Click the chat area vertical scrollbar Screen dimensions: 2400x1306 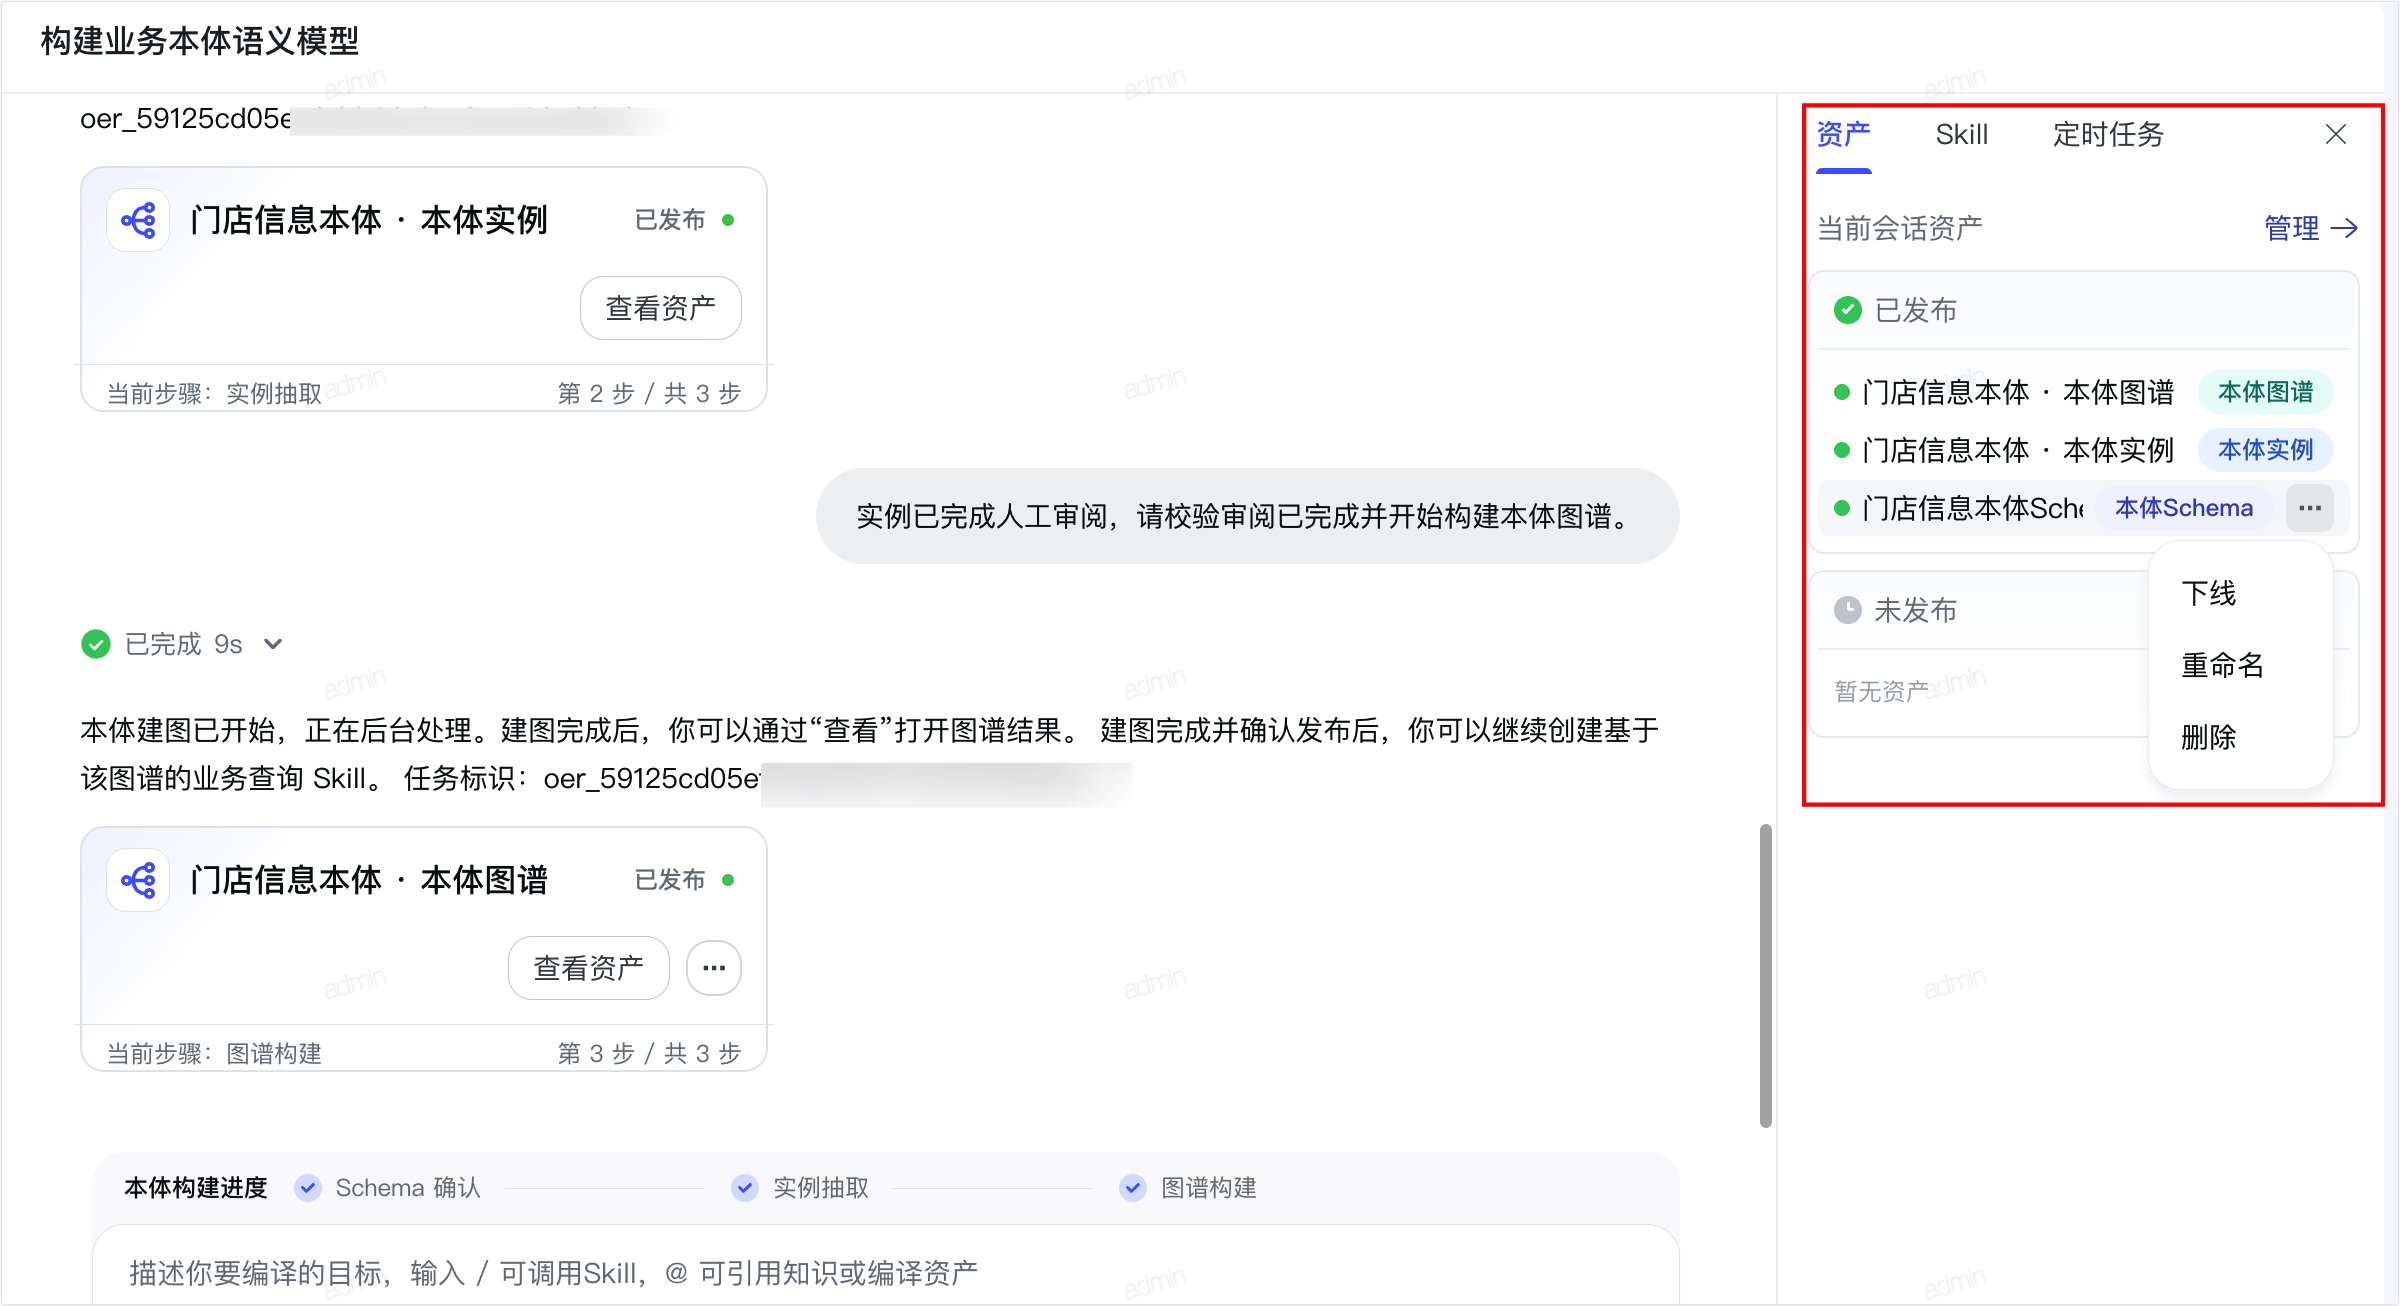click(x=1766, y=976)
